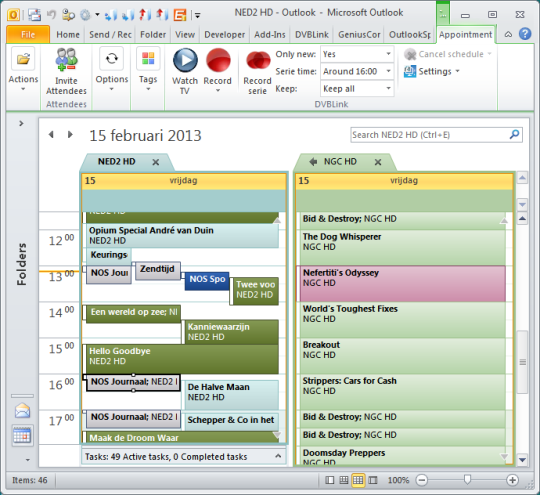This screenshot has height=495, width=540.
Task: Expand the Settings dropdown arrow
Action: [x=458, y=71]
